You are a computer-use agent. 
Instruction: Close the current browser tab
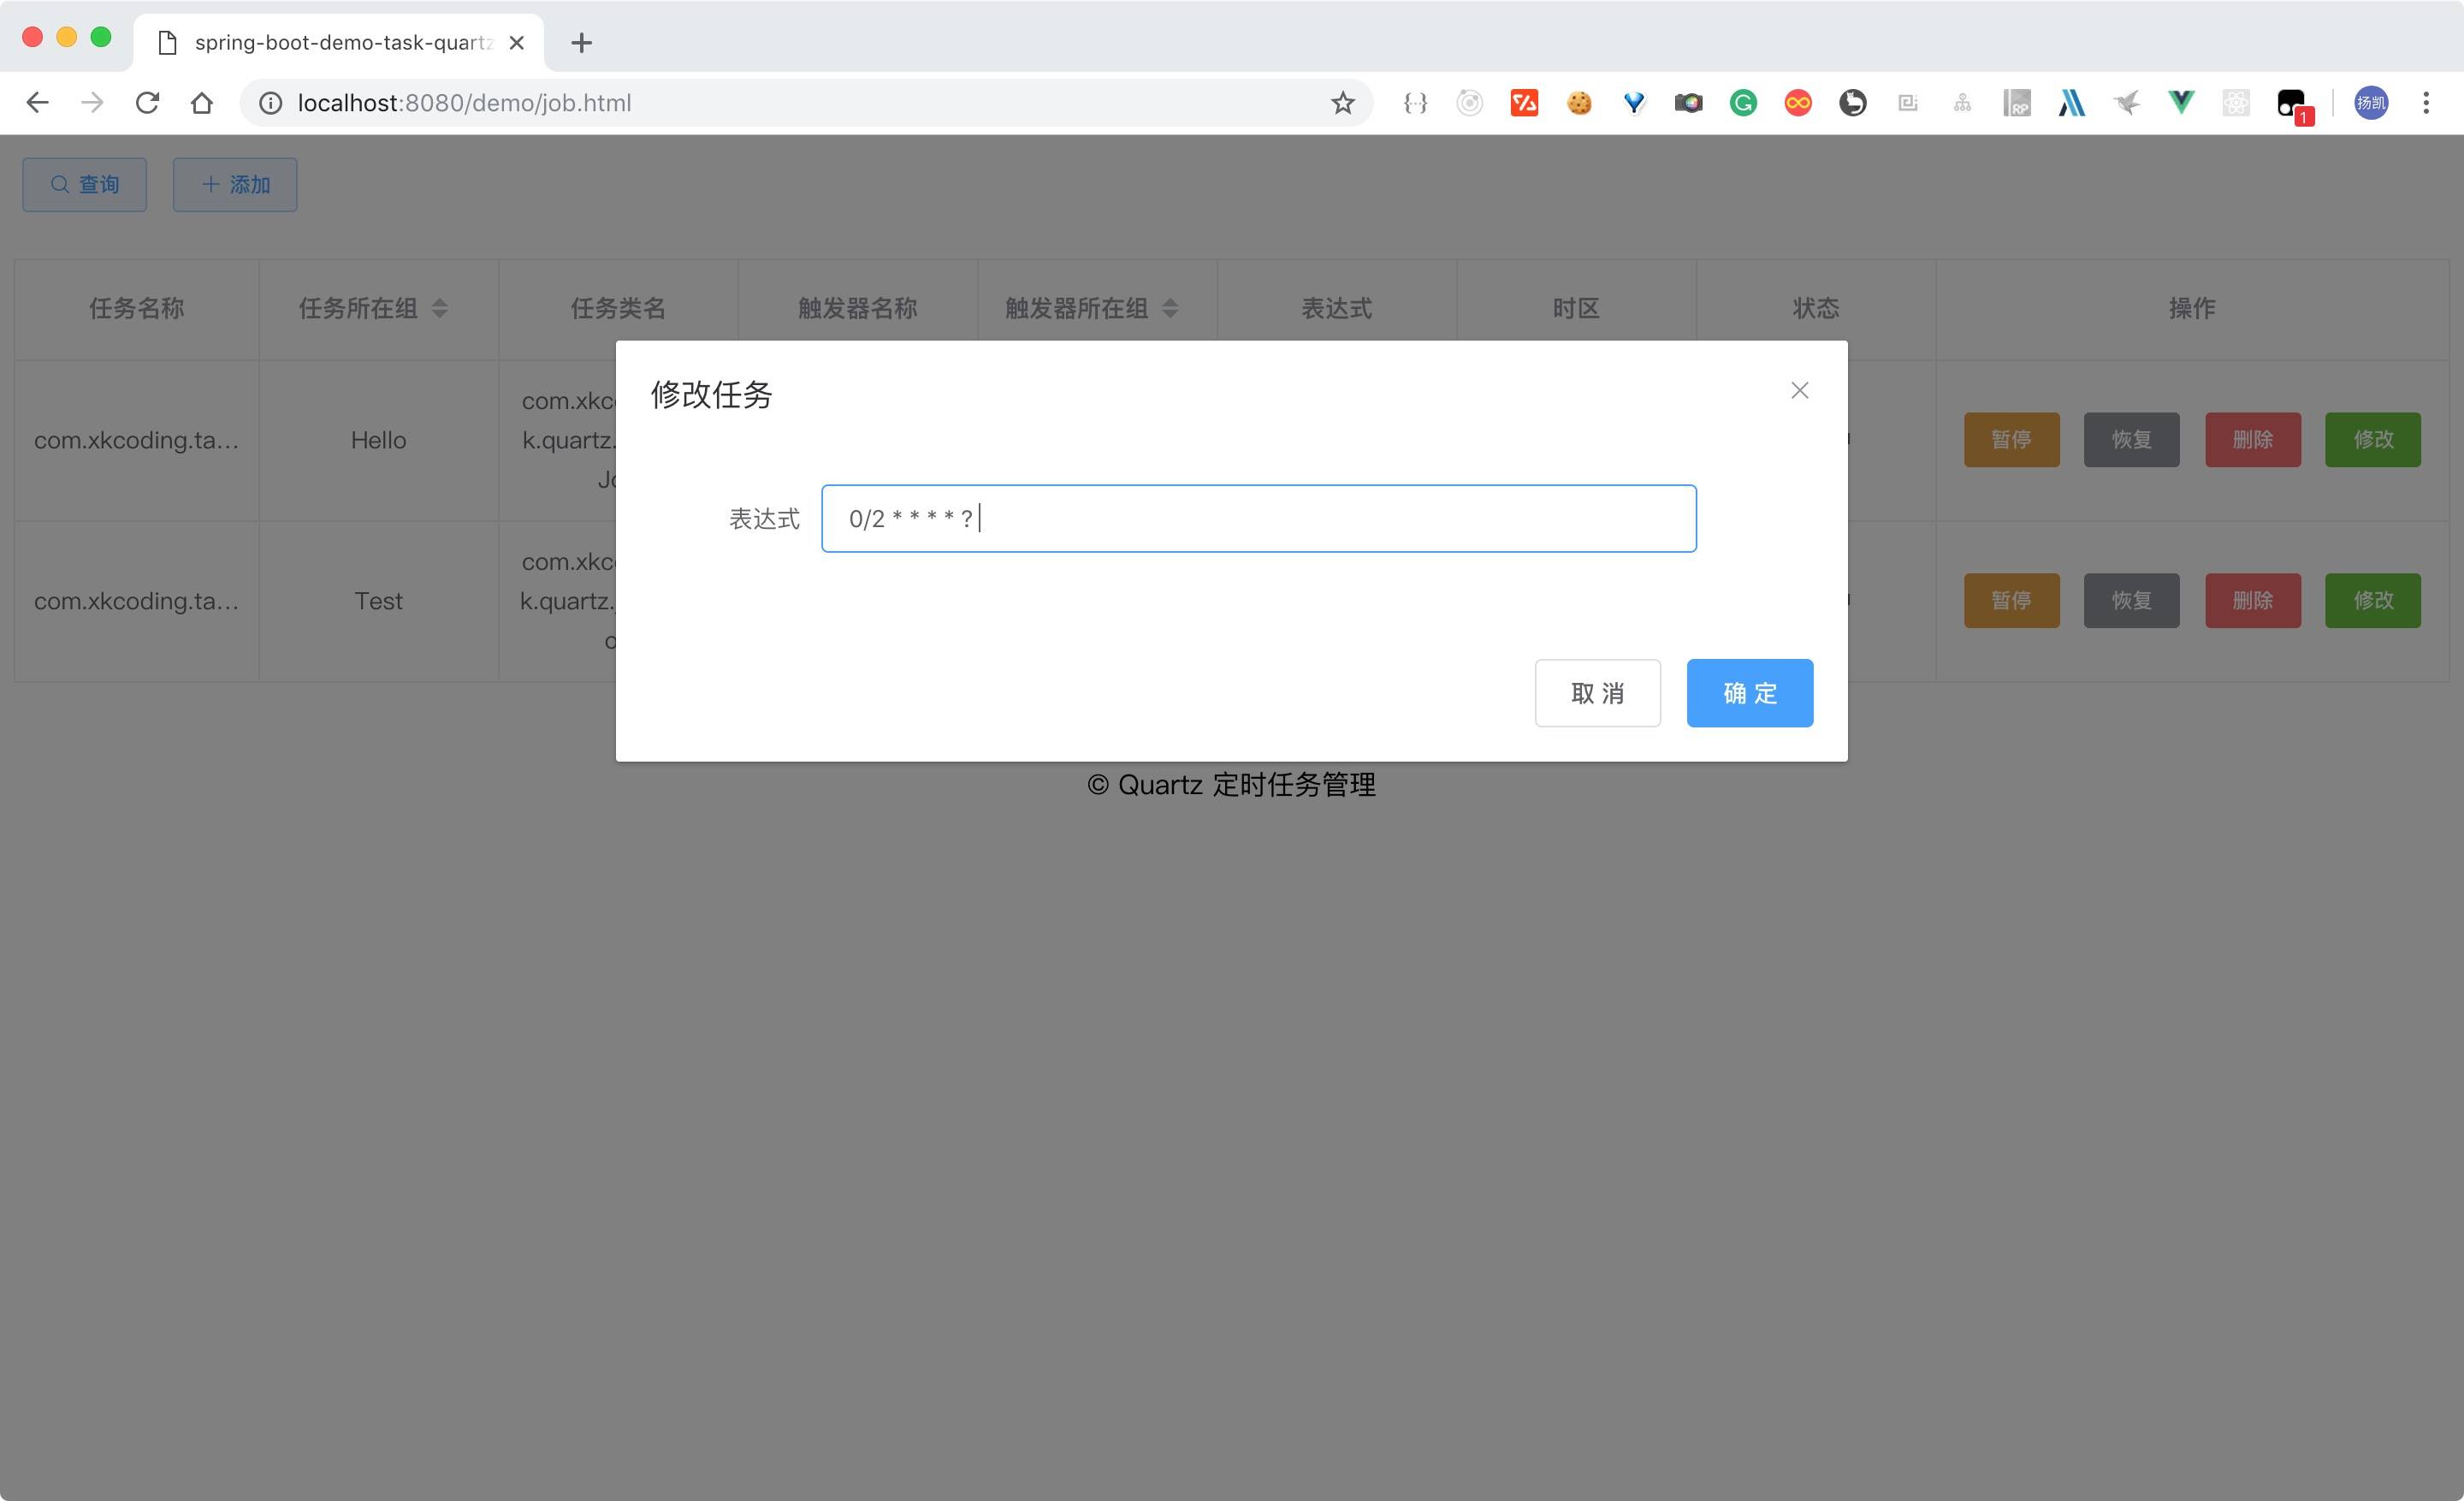[517, 43]
